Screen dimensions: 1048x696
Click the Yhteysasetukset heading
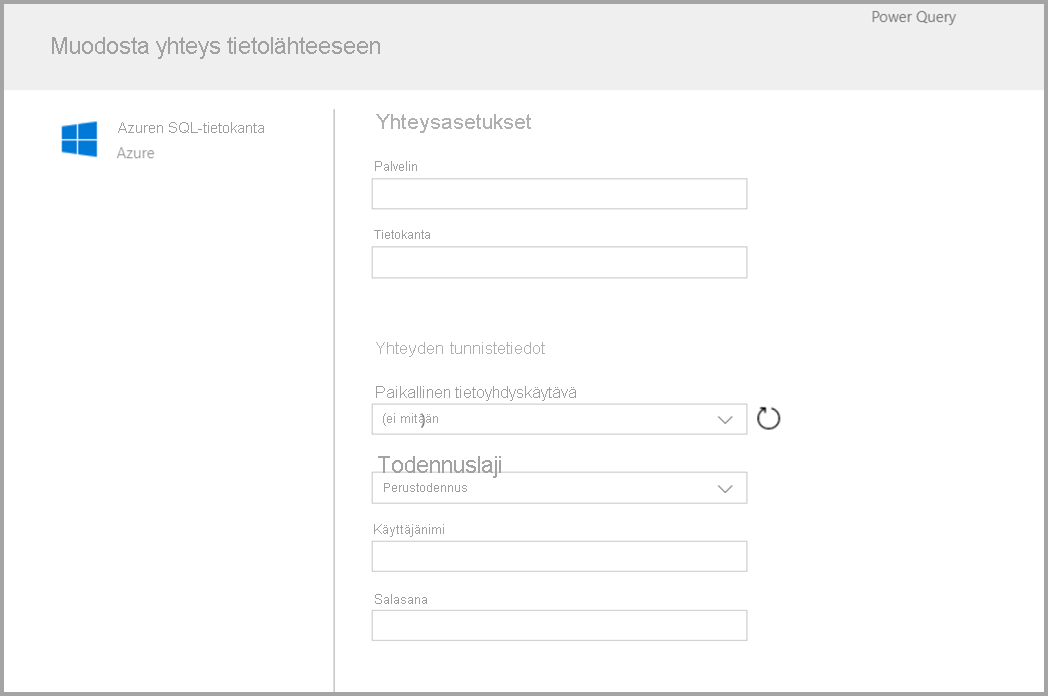(x=452, y=122)
